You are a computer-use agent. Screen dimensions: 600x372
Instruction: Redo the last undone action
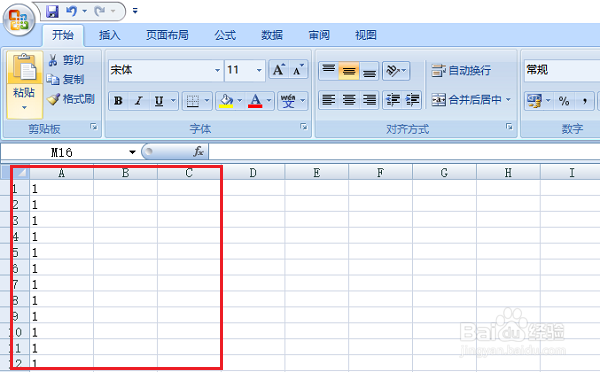click(x=99, y=11)
